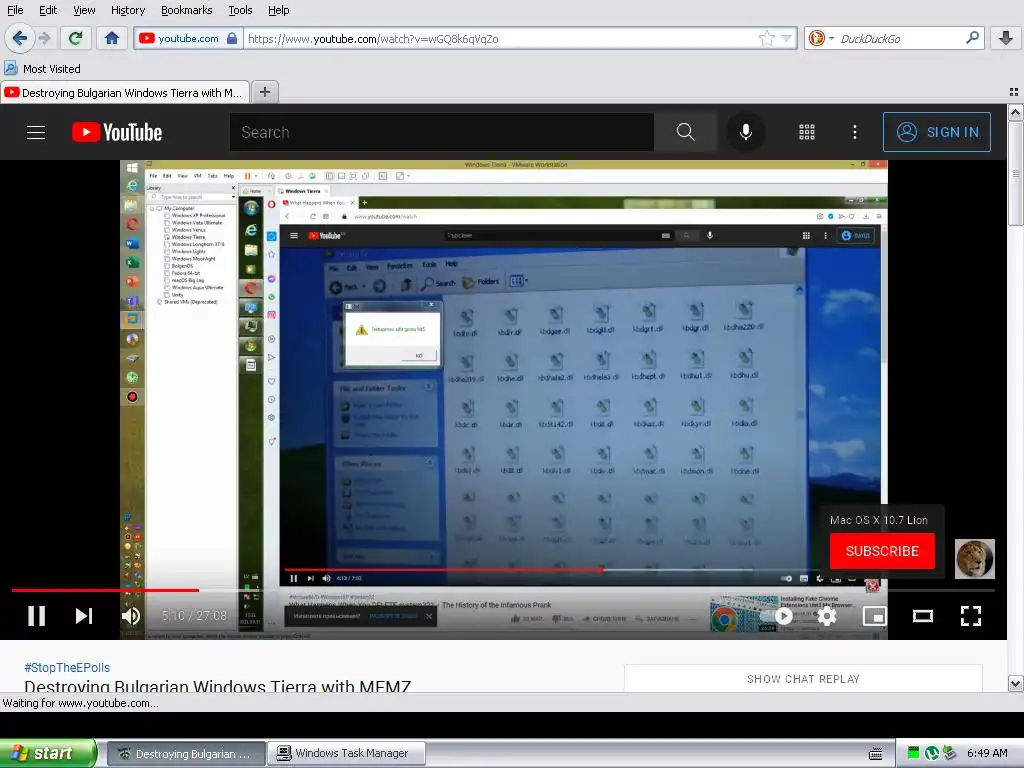Click the tab groups icon right of the tab strip

pyautogui.click(x=1014, y=92)
